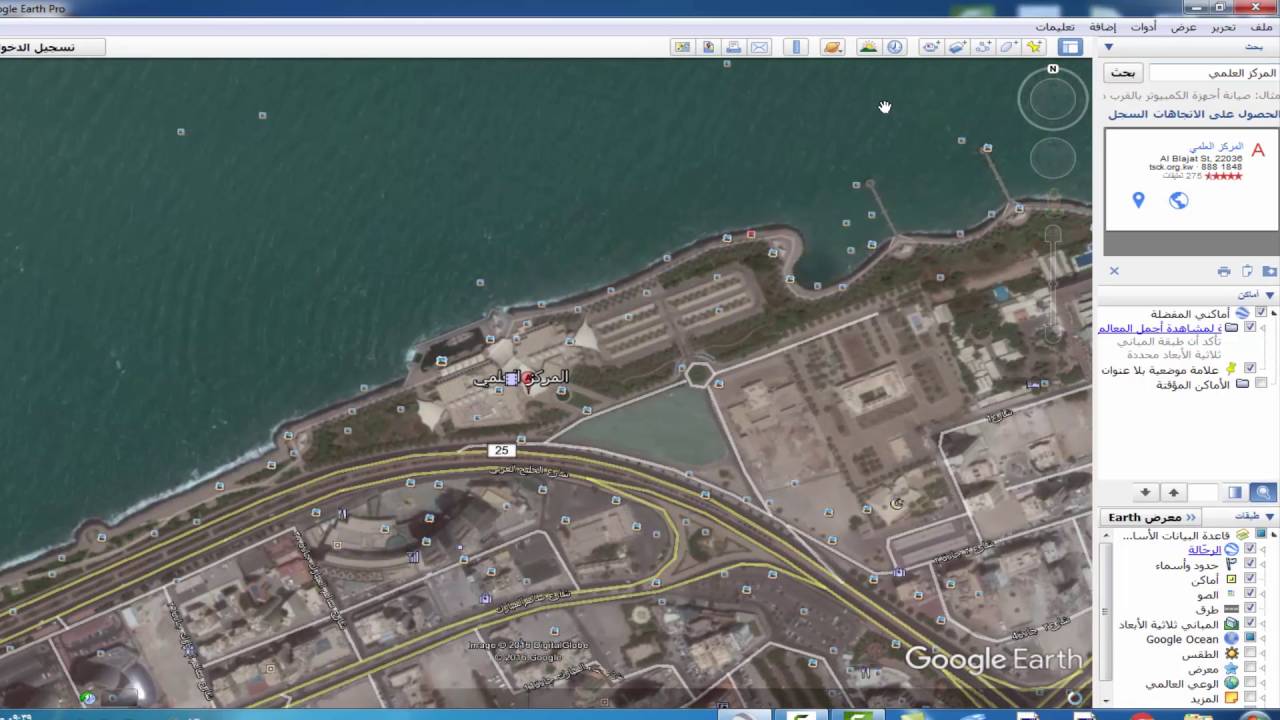1280x720 pixels.
Task: Toggle places panel opacity view icon
Action: click(1235, 492)
